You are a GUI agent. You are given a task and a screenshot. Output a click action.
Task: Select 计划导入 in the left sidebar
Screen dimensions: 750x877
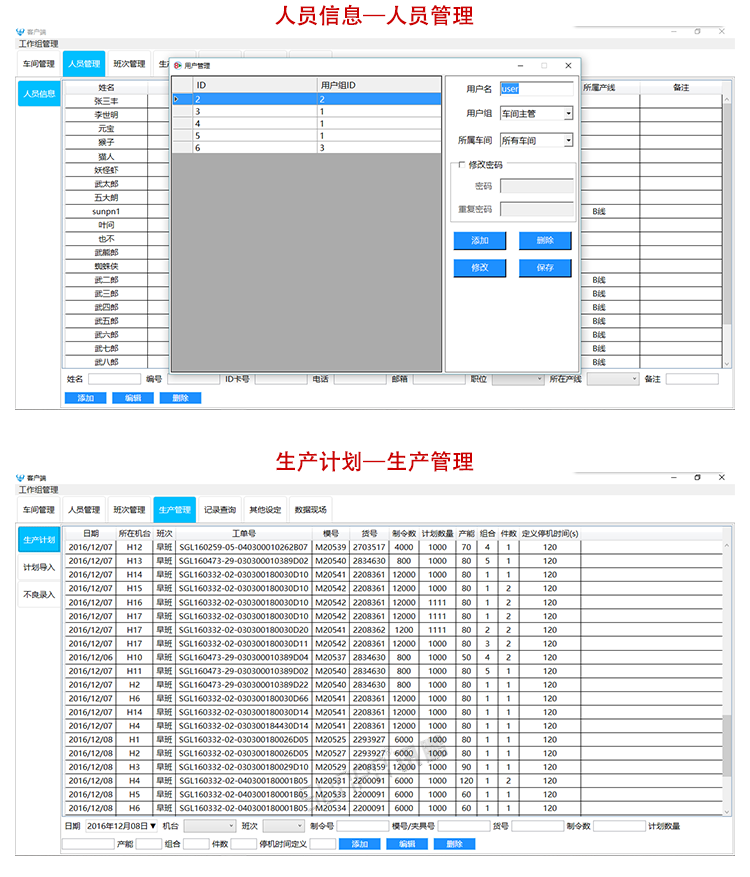[39, 567]
